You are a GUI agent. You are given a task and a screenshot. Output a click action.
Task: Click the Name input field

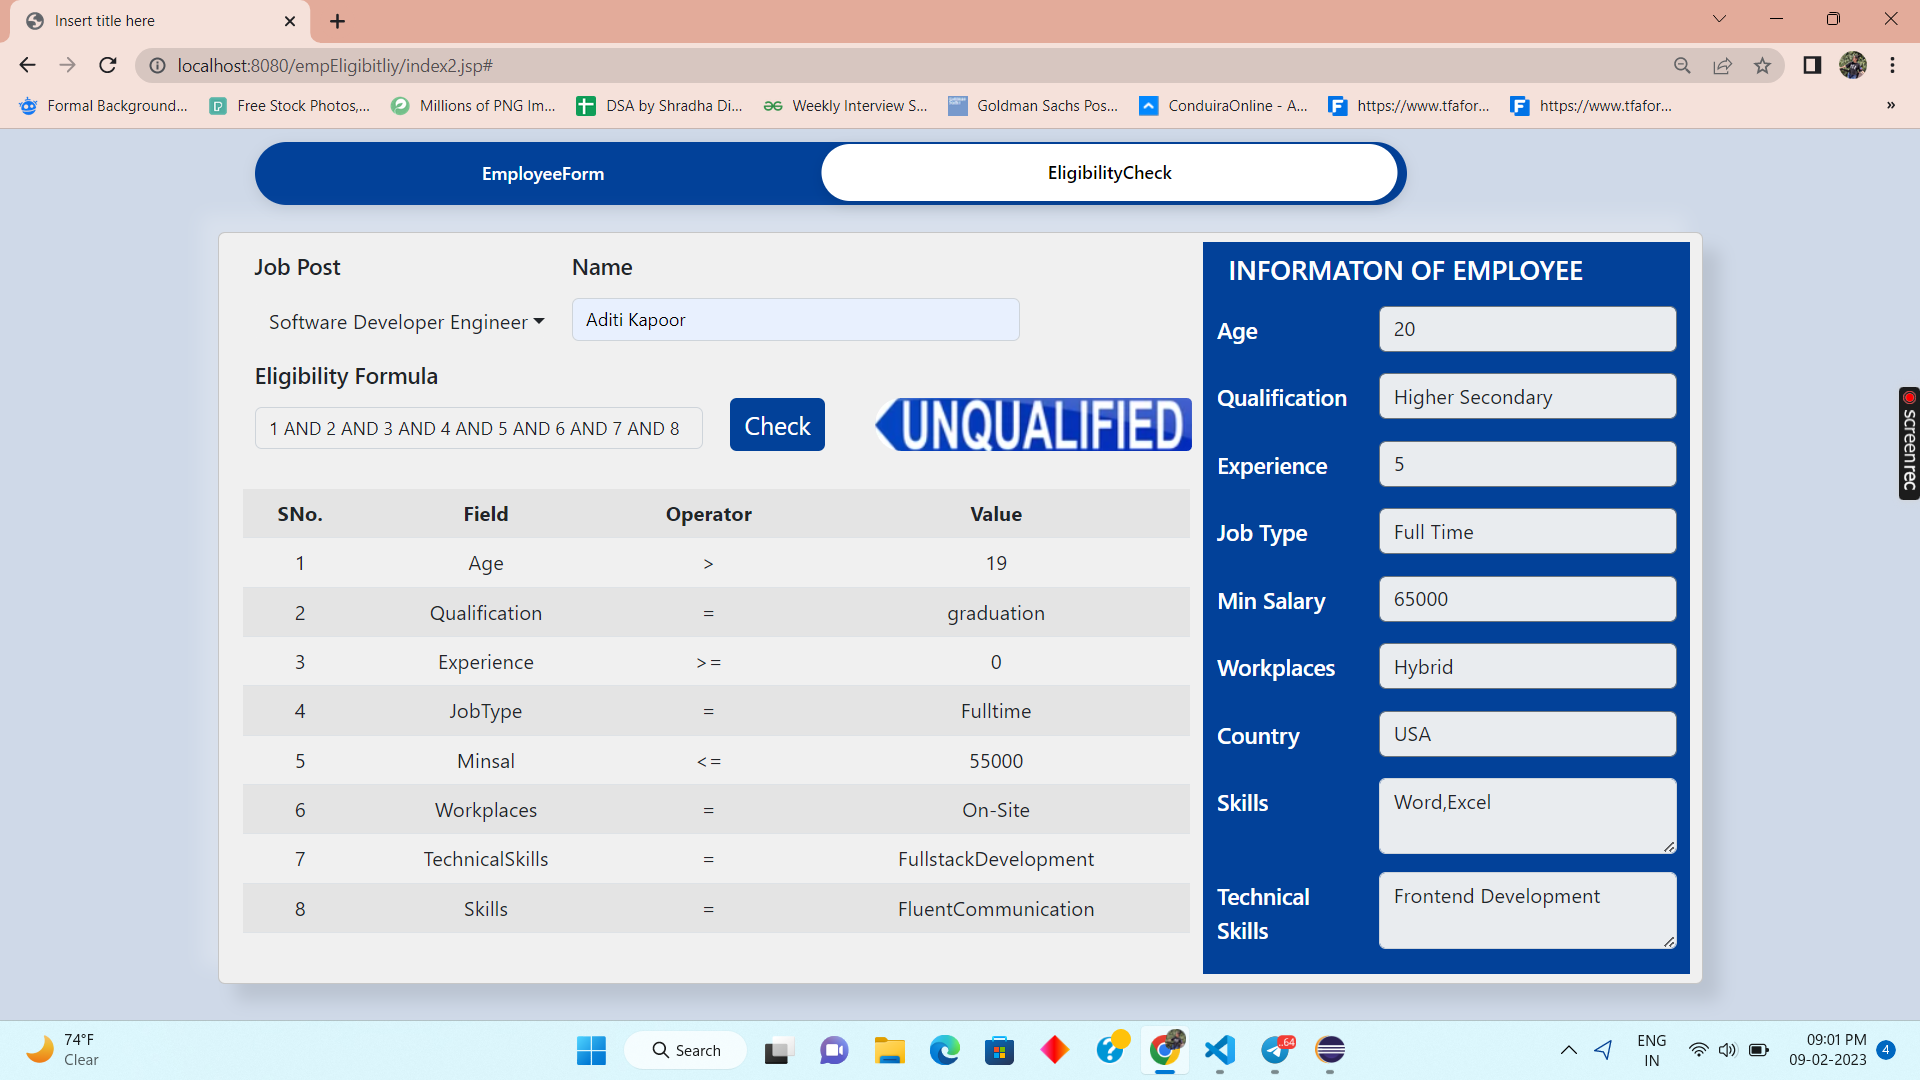coord(795,320)
